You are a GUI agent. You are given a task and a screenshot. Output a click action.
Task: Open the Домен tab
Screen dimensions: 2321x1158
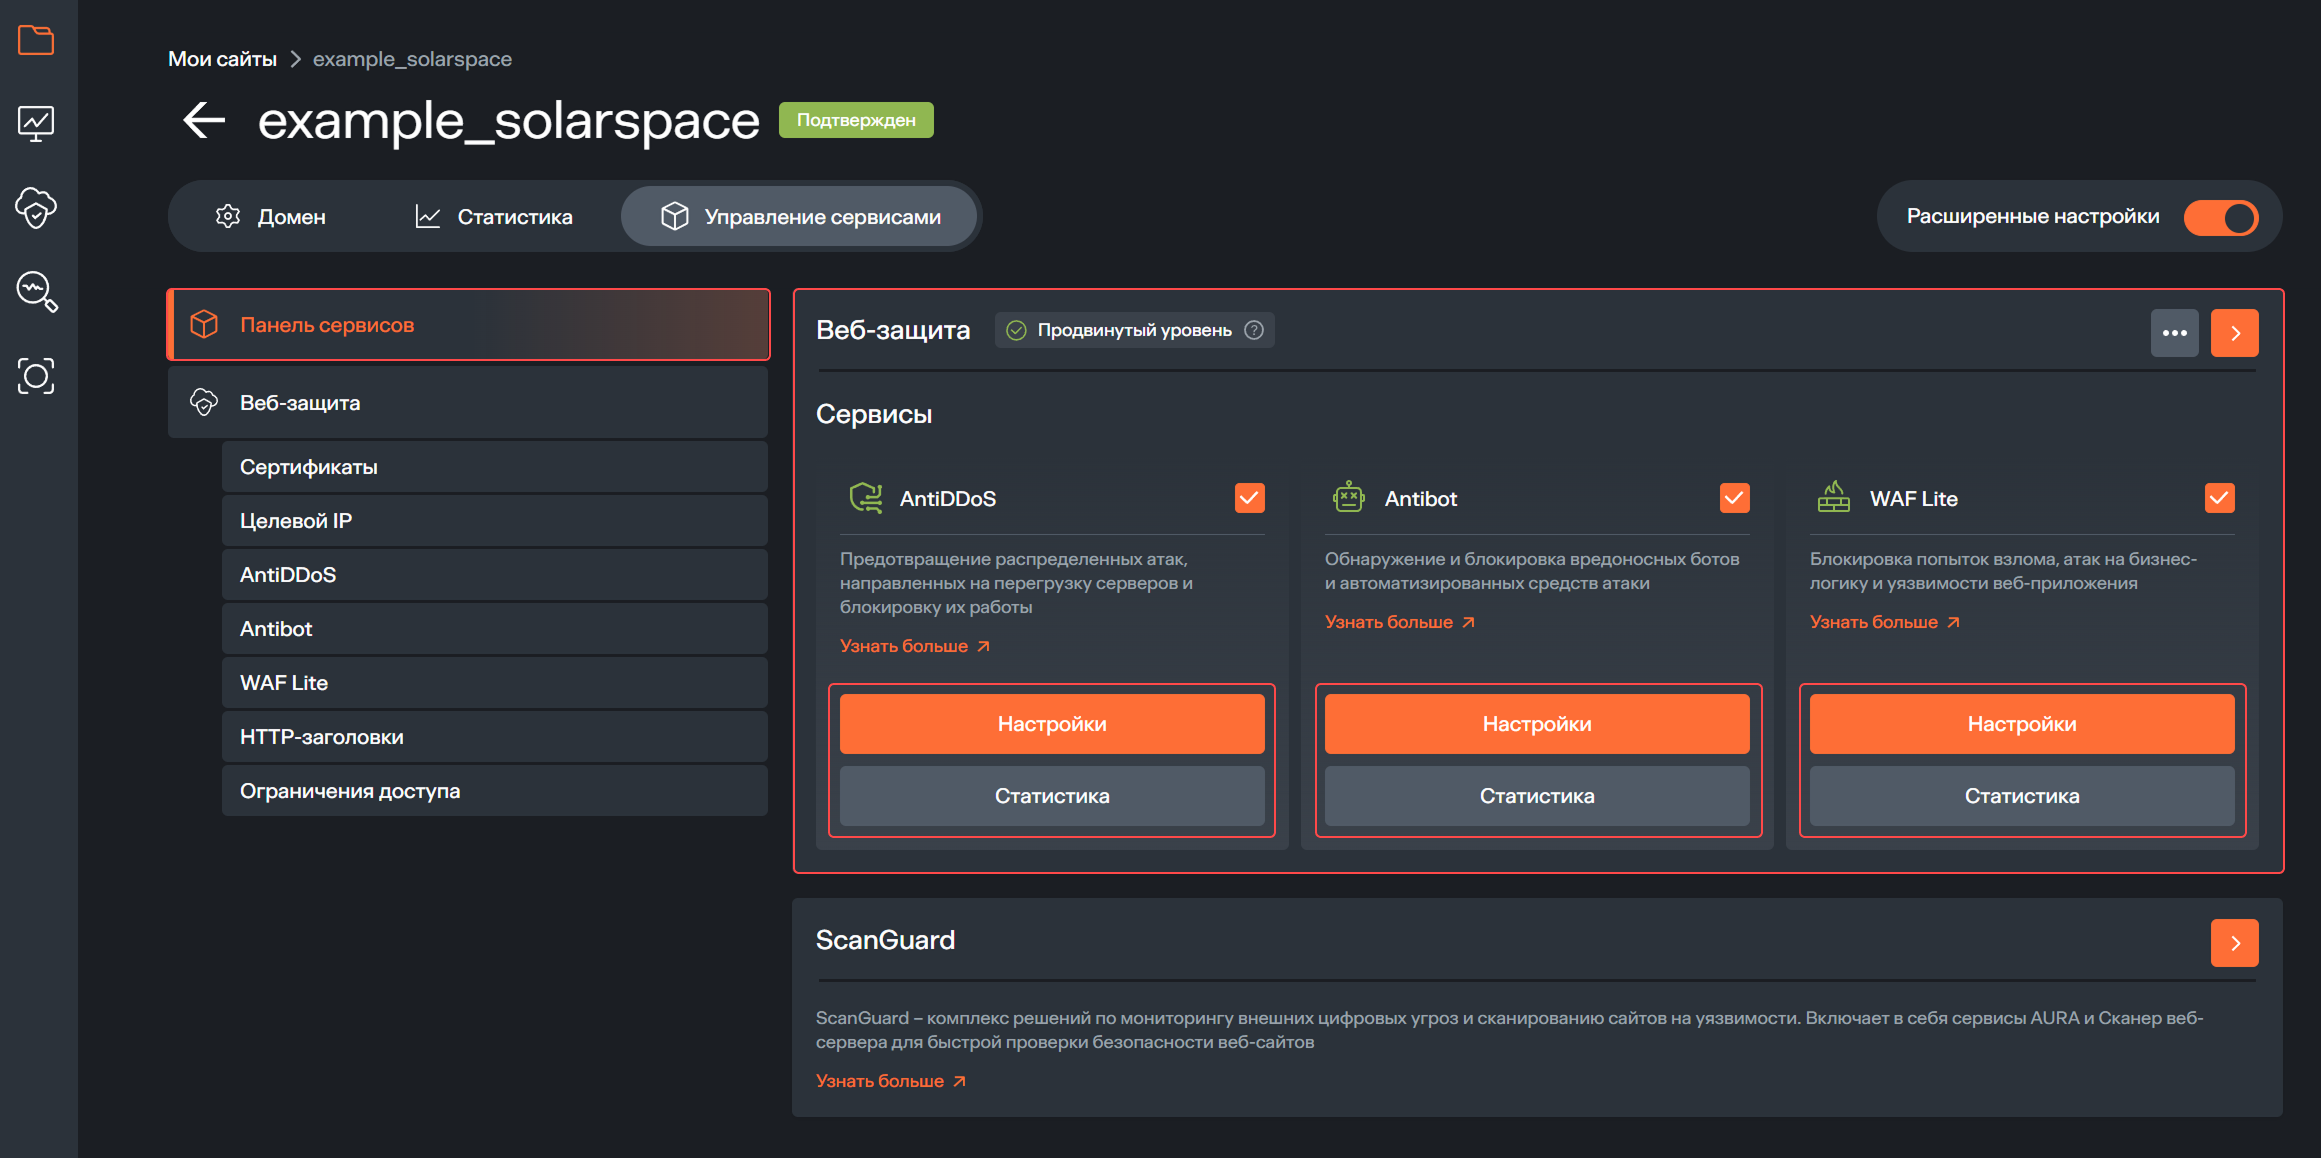coord(271,217)
